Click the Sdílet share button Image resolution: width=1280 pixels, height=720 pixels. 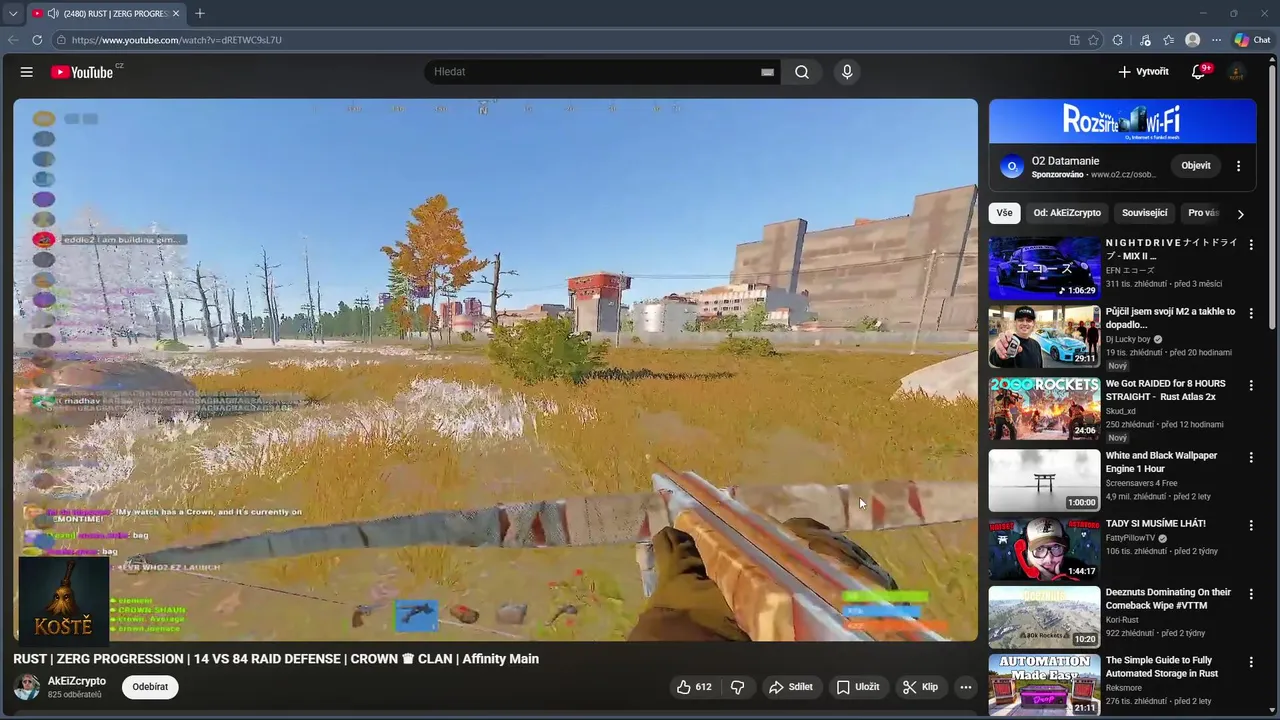tap(790, 687)
